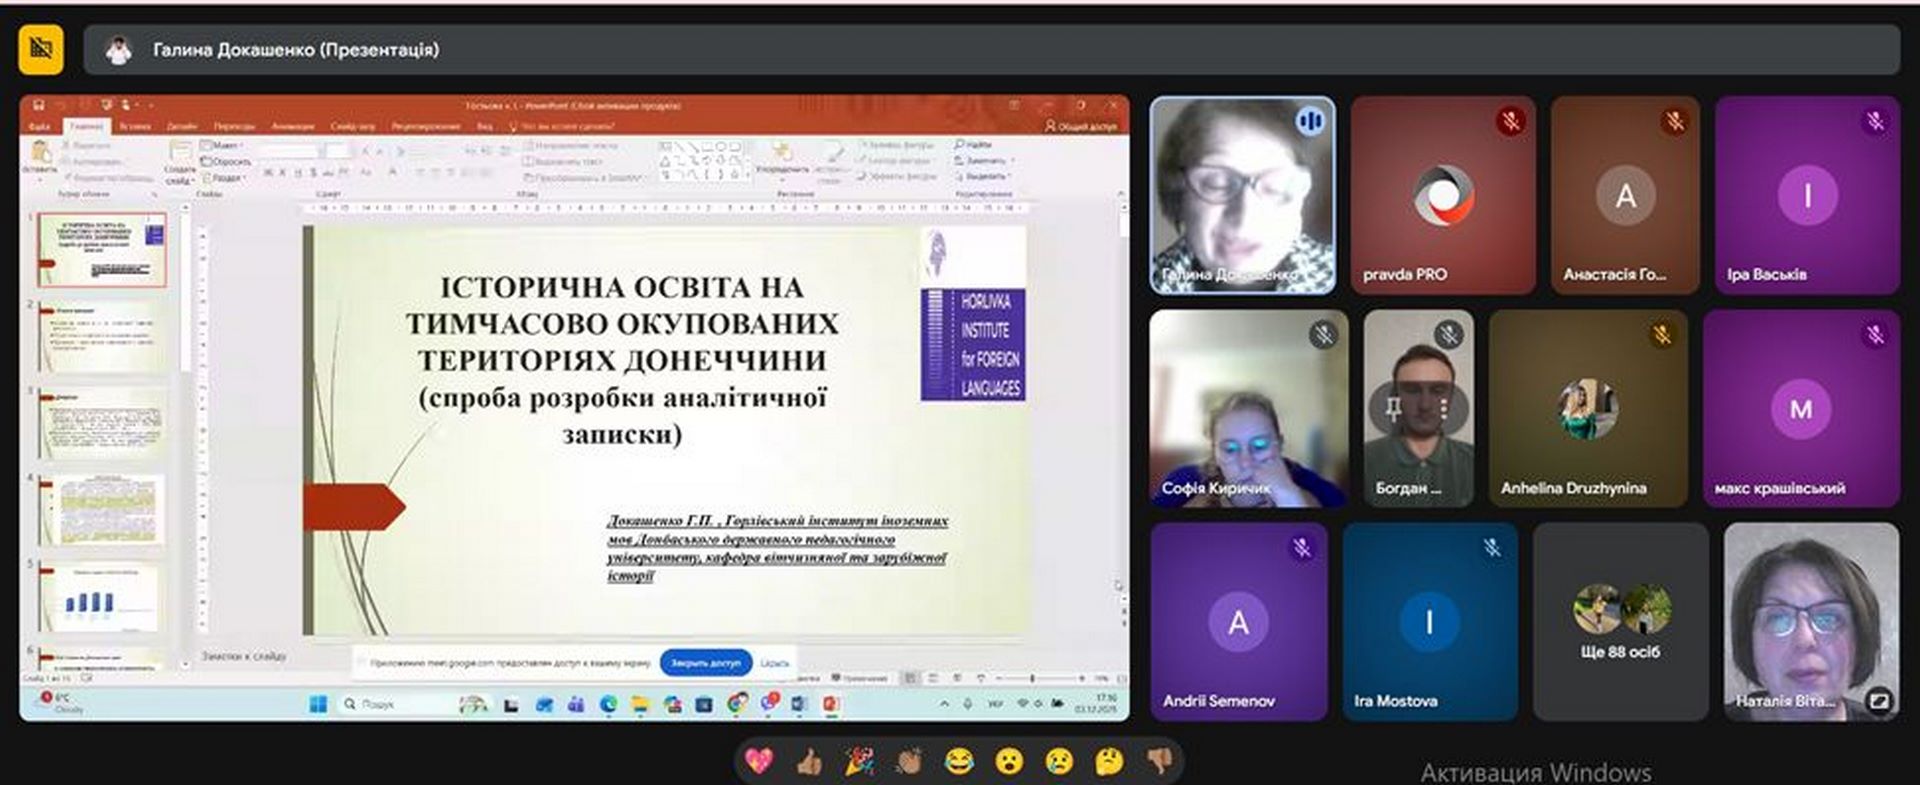Click the blue 'Закрыть доступ' stop sharing button

[705, 662]
